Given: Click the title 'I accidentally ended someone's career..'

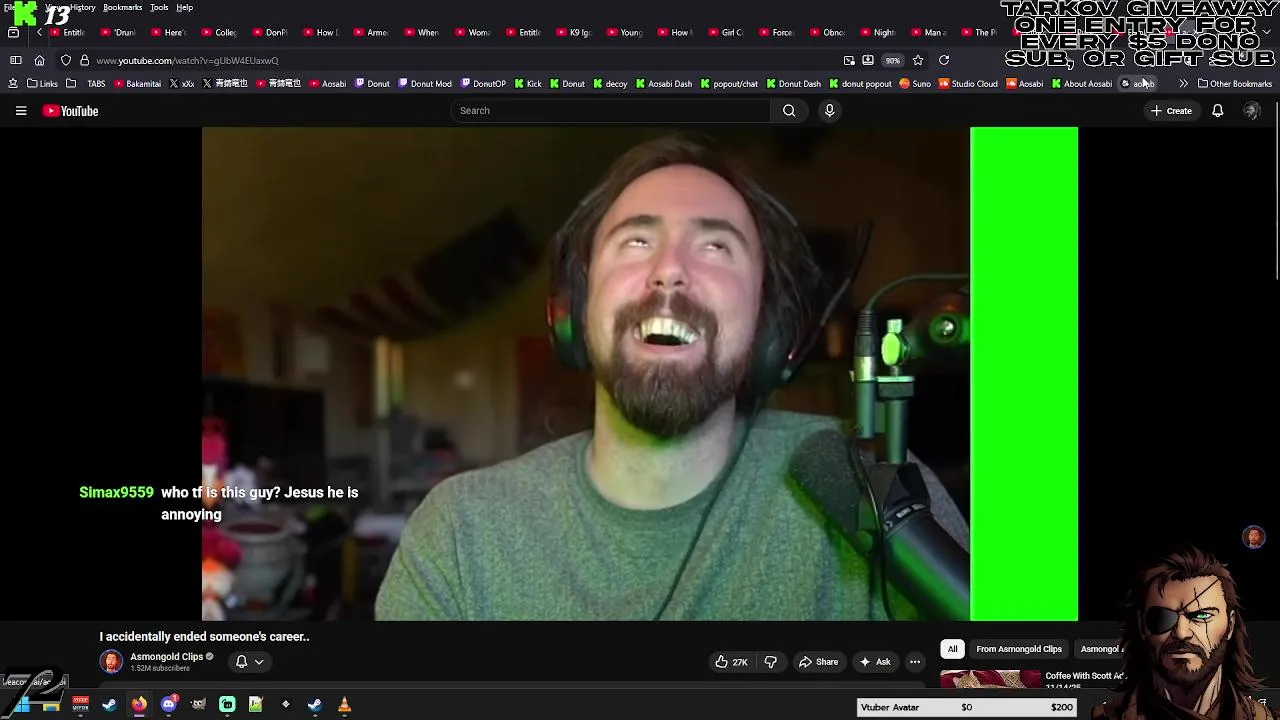Looking at the screenshot, I should [204, 637].
